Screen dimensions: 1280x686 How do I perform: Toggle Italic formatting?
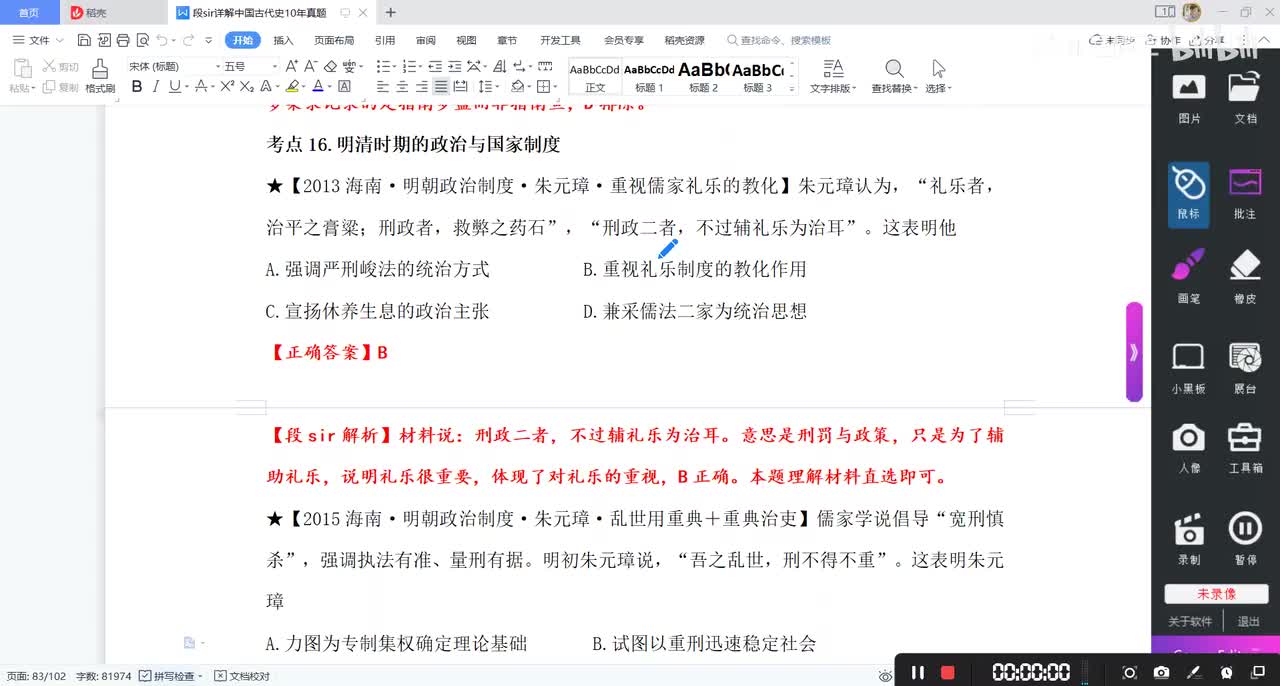[x=155, y=87]
